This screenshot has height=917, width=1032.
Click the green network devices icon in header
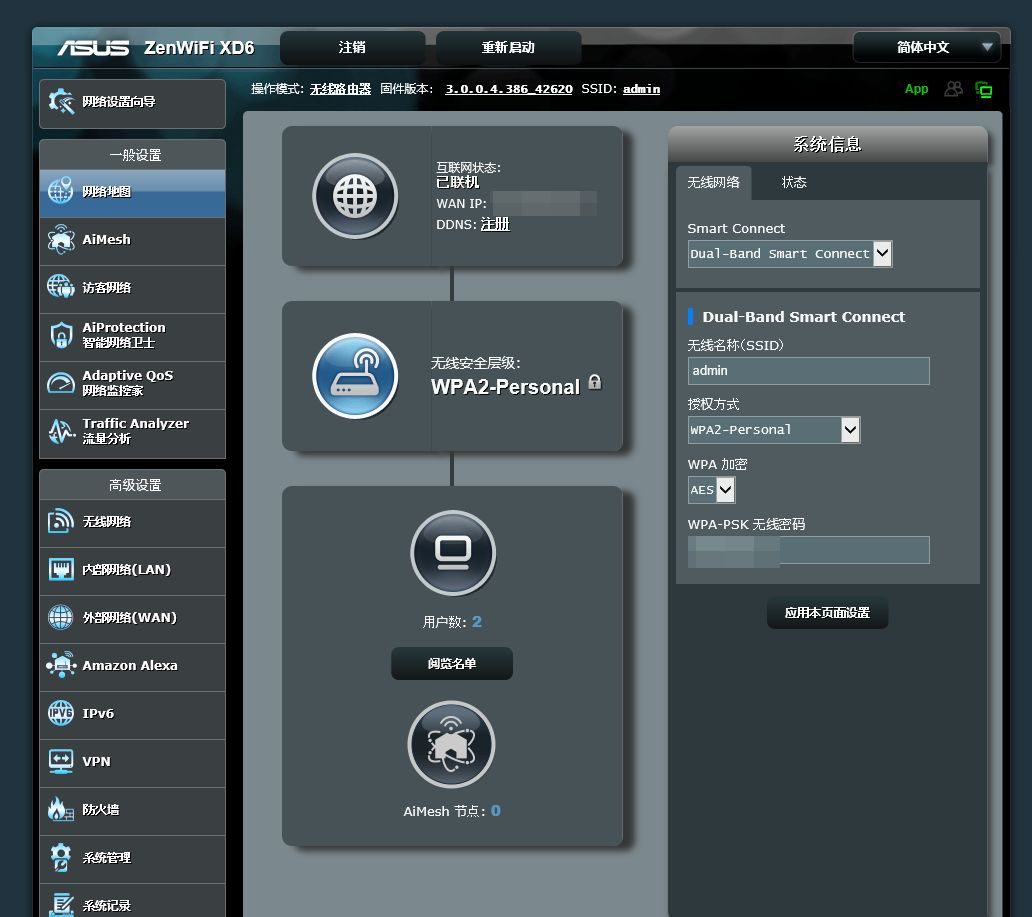(984, 90)
